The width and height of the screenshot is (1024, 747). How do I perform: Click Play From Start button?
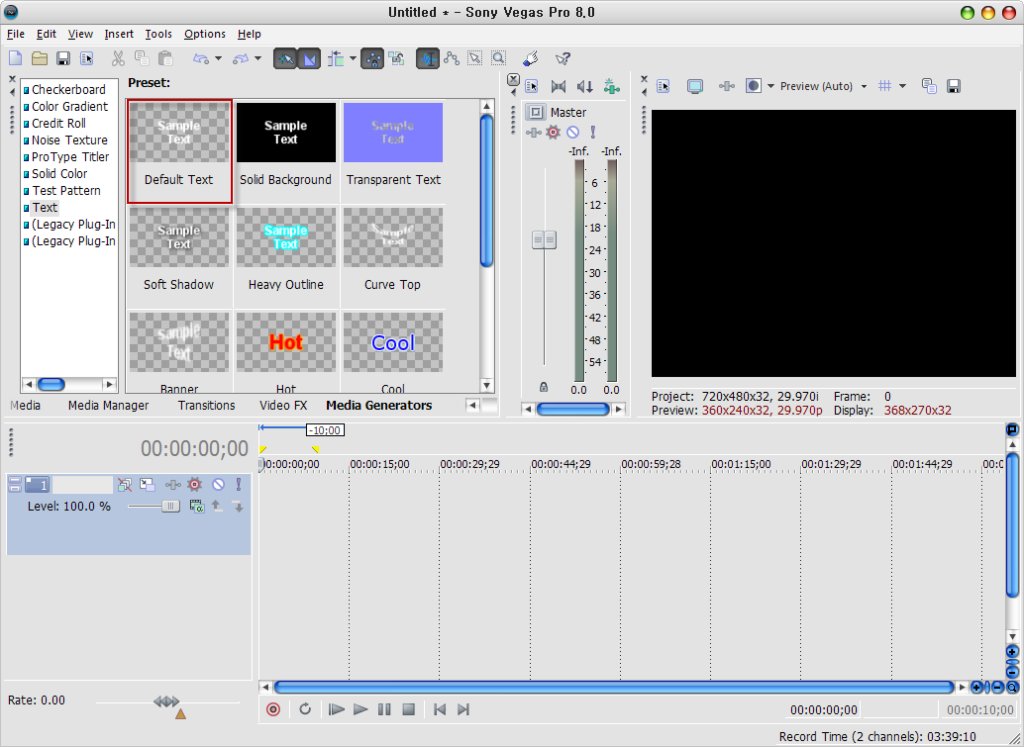336,709
